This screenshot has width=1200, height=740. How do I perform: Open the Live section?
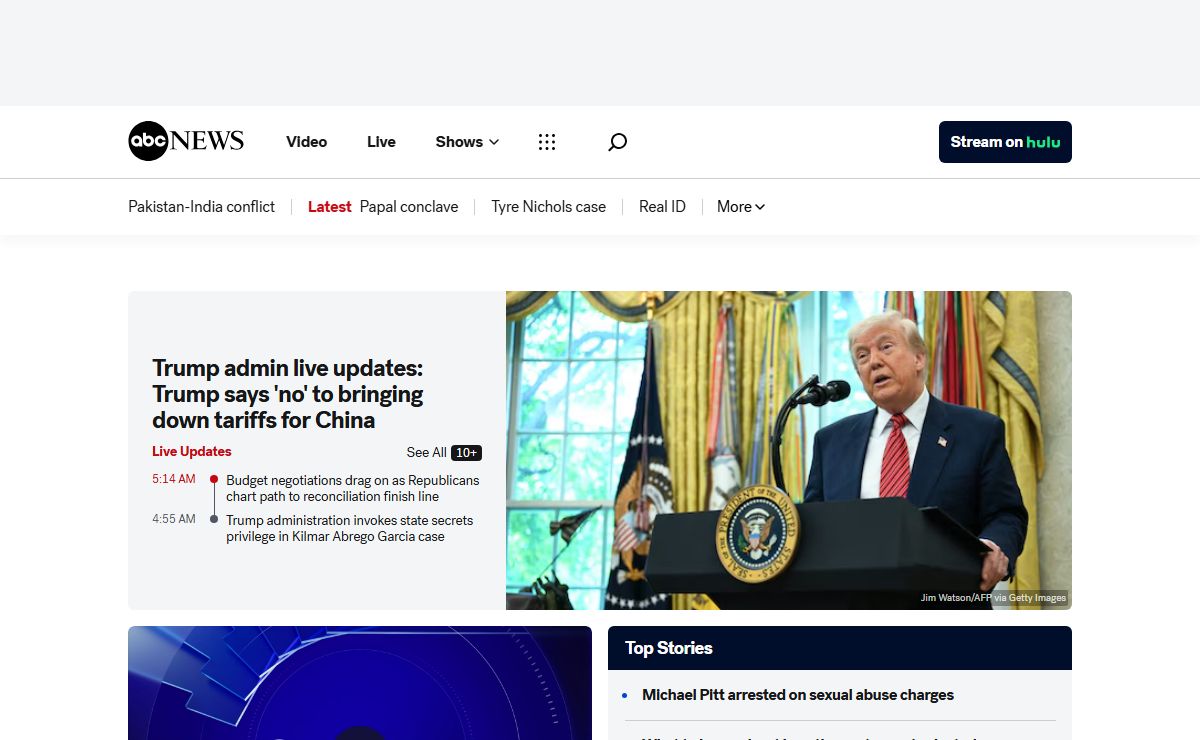(381, 142)
